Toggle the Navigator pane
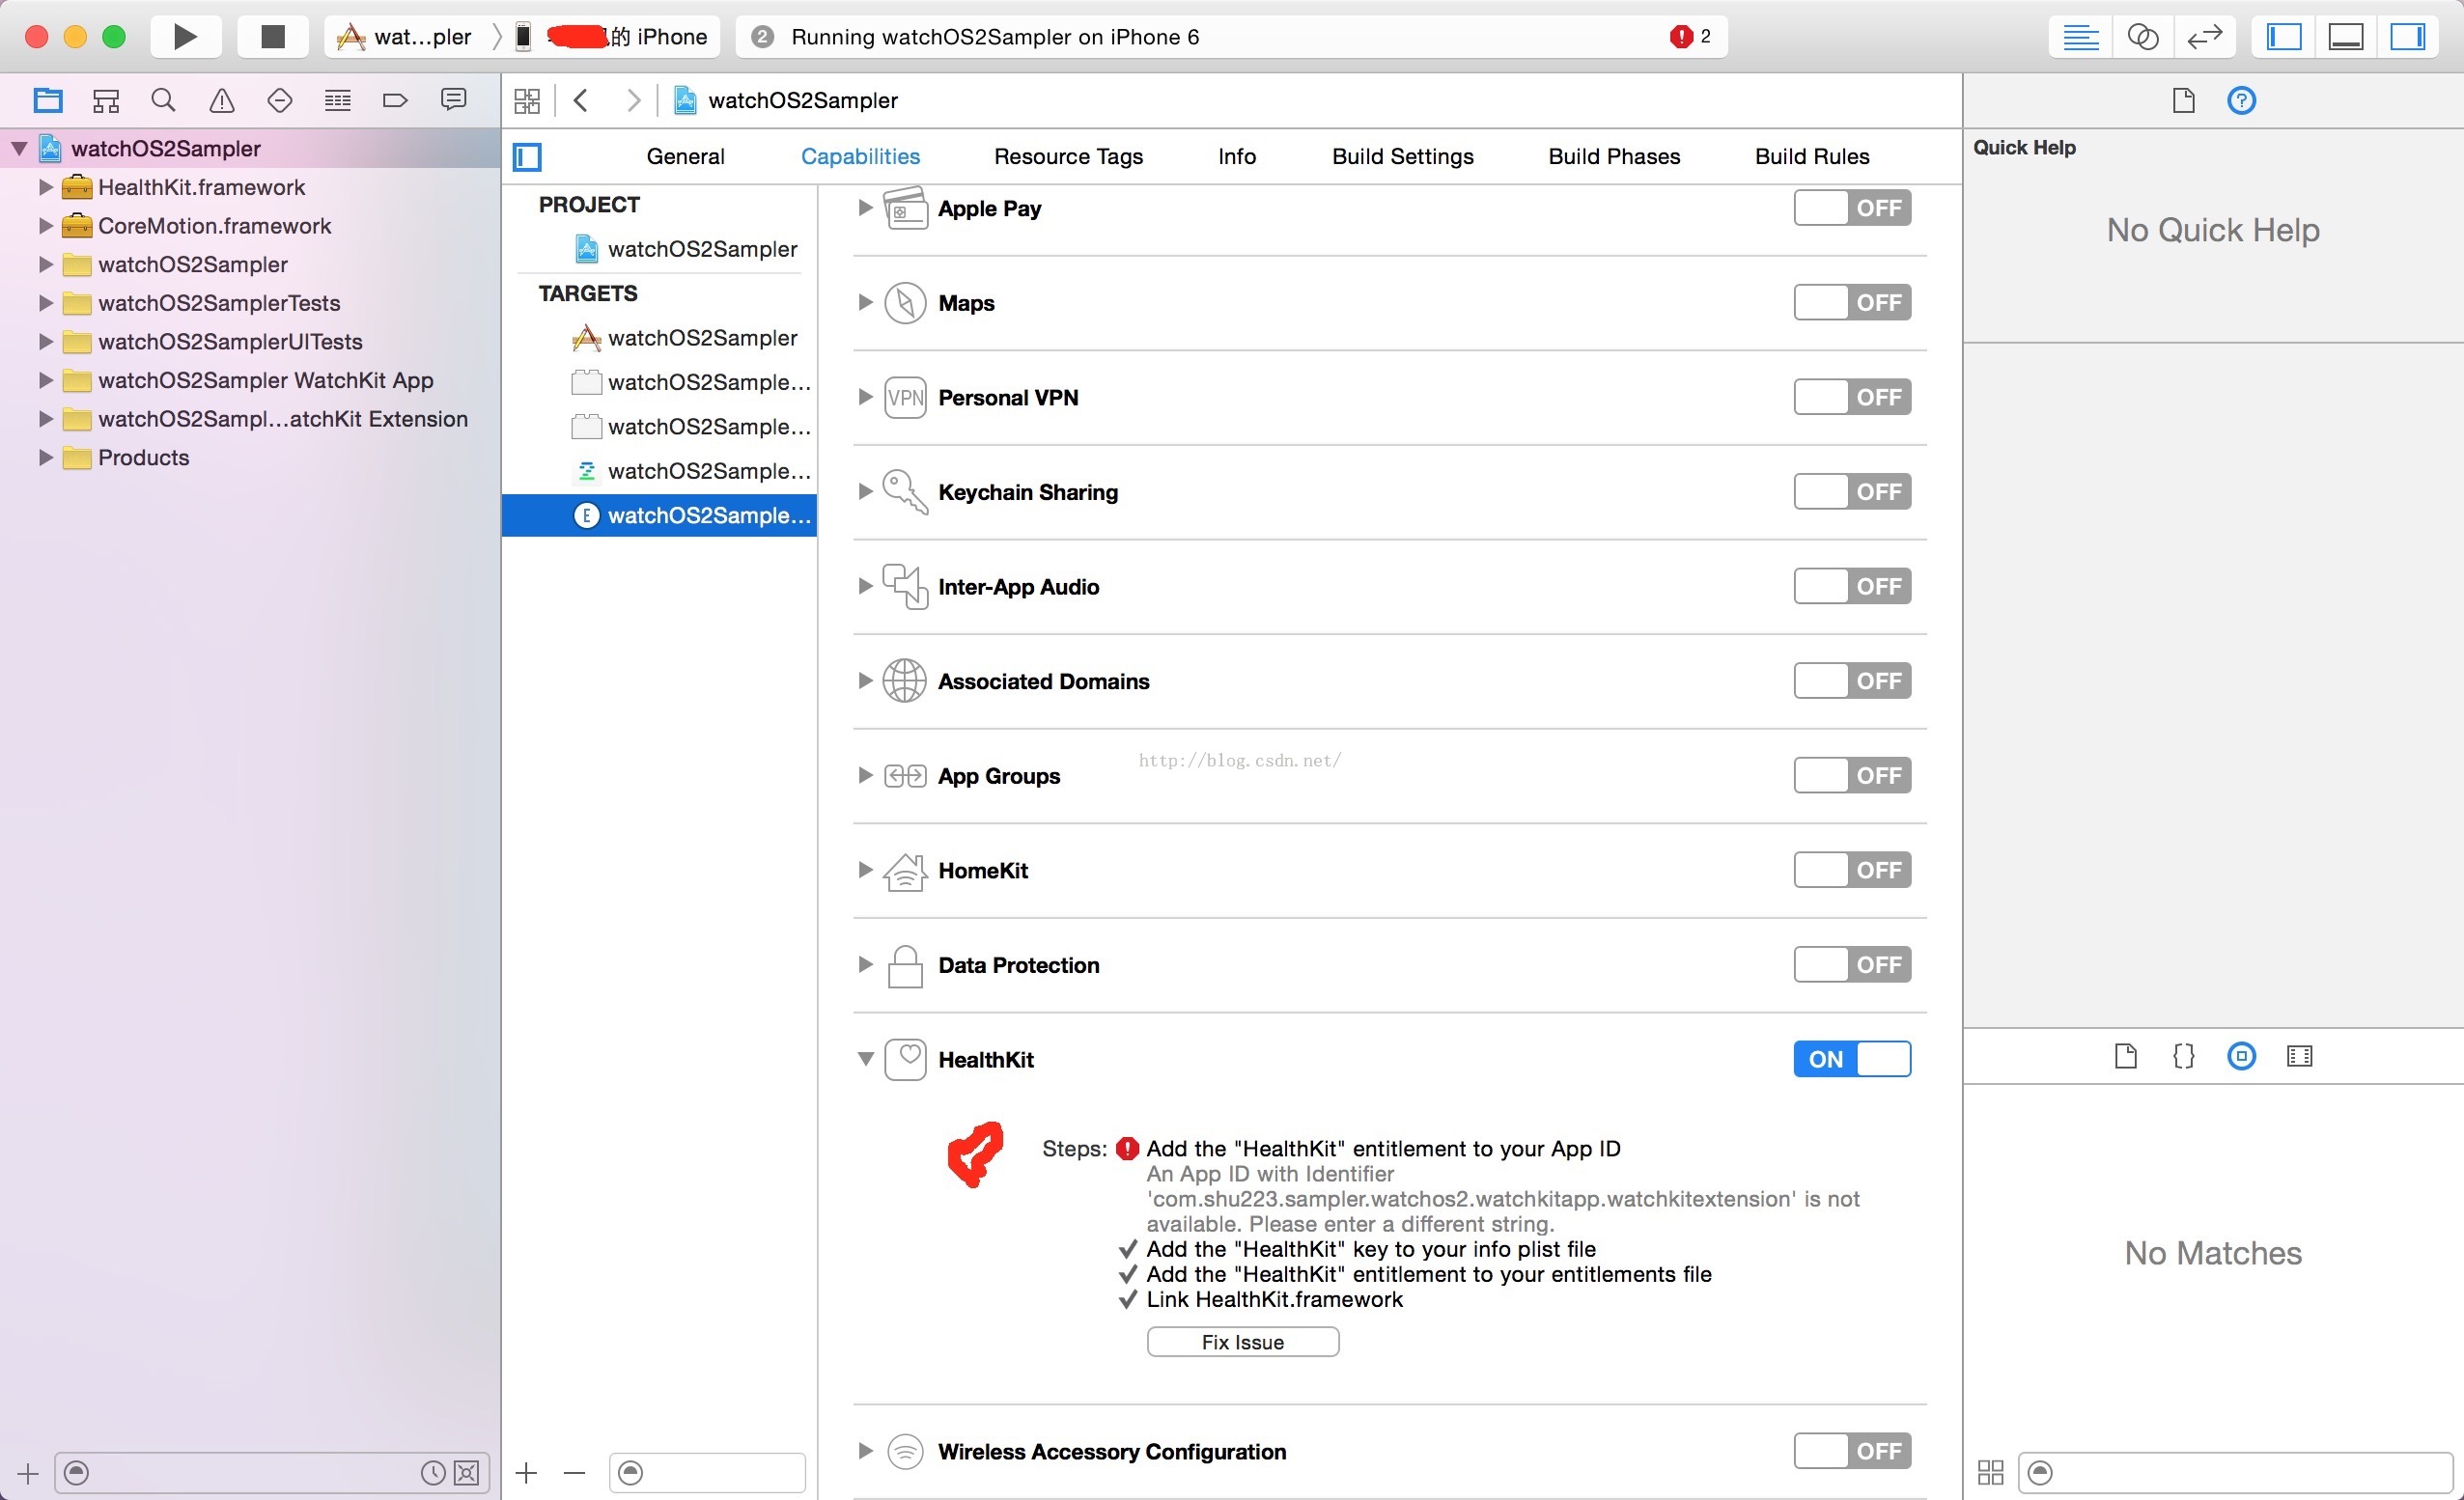 (2284, 37)
